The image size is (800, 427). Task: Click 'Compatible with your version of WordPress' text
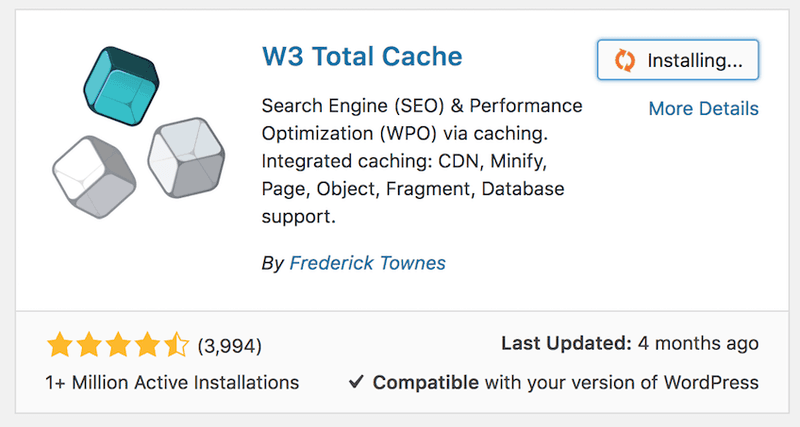click(x=565, y=382)
